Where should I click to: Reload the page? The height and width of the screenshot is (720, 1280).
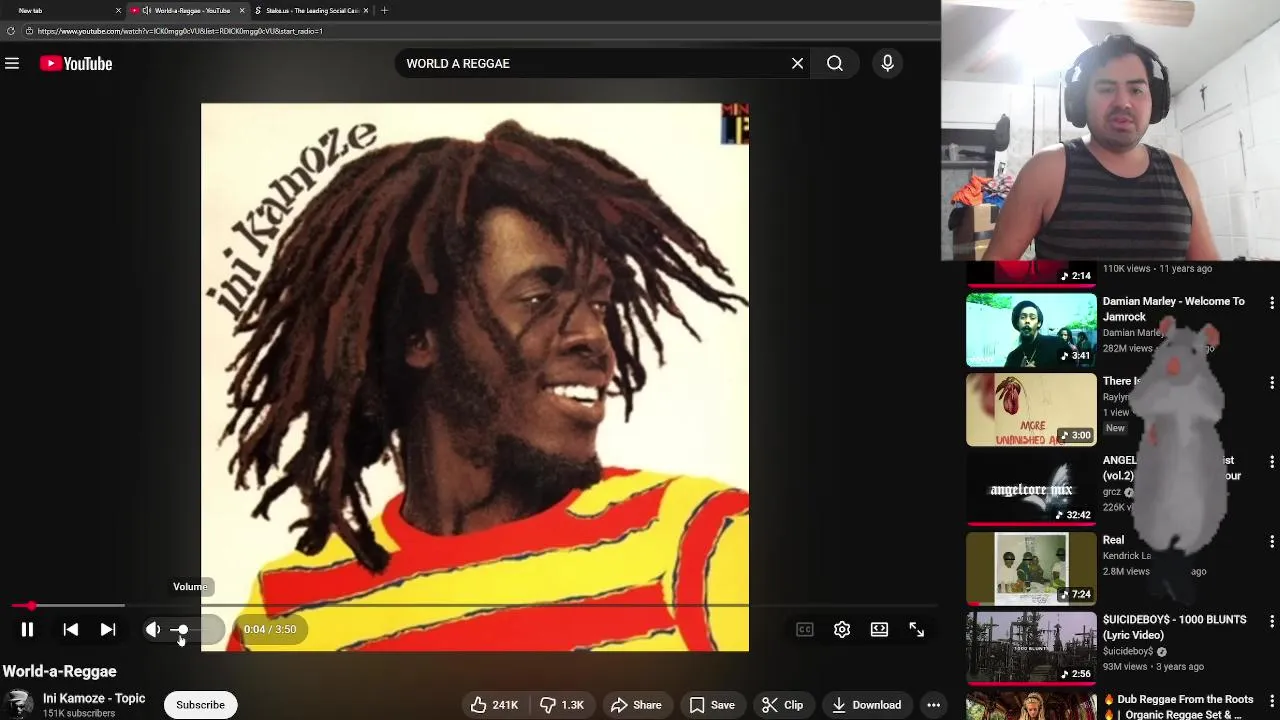pyautogui.click(x=10, y=31)
